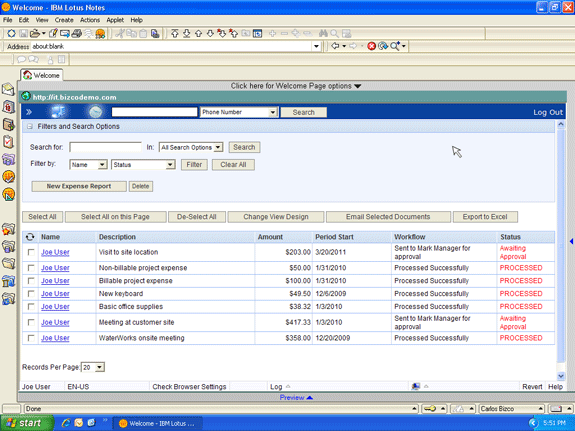
Task: Click the Log Out link
Action: (548, 113)
